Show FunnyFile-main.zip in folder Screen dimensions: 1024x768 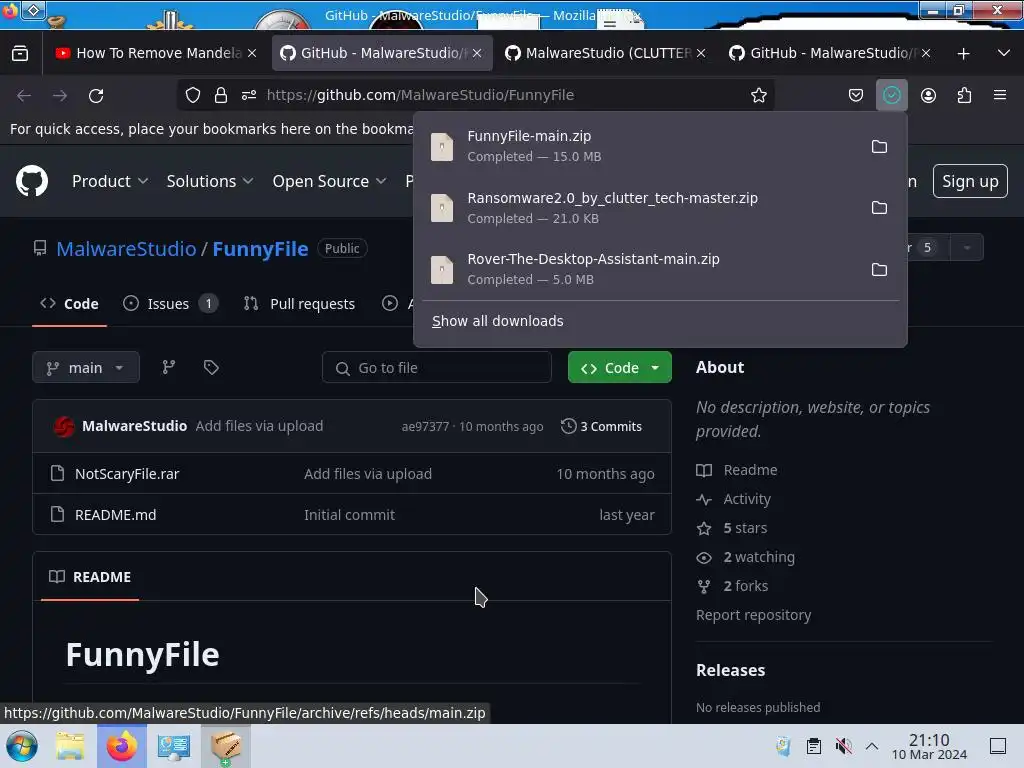click(879, 146)
